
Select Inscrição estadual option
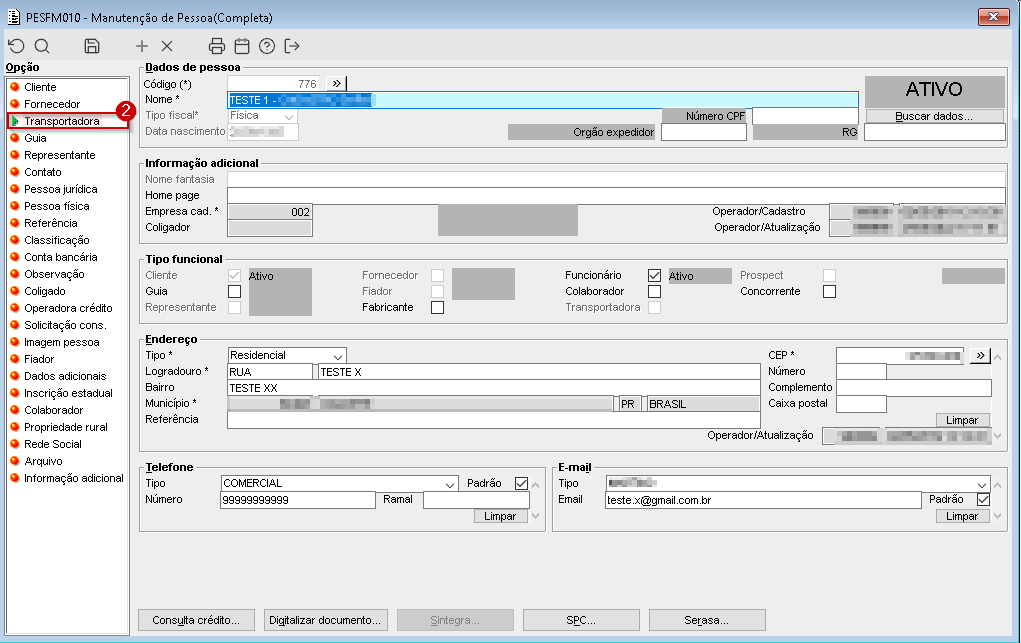click(x=68, y=393)
